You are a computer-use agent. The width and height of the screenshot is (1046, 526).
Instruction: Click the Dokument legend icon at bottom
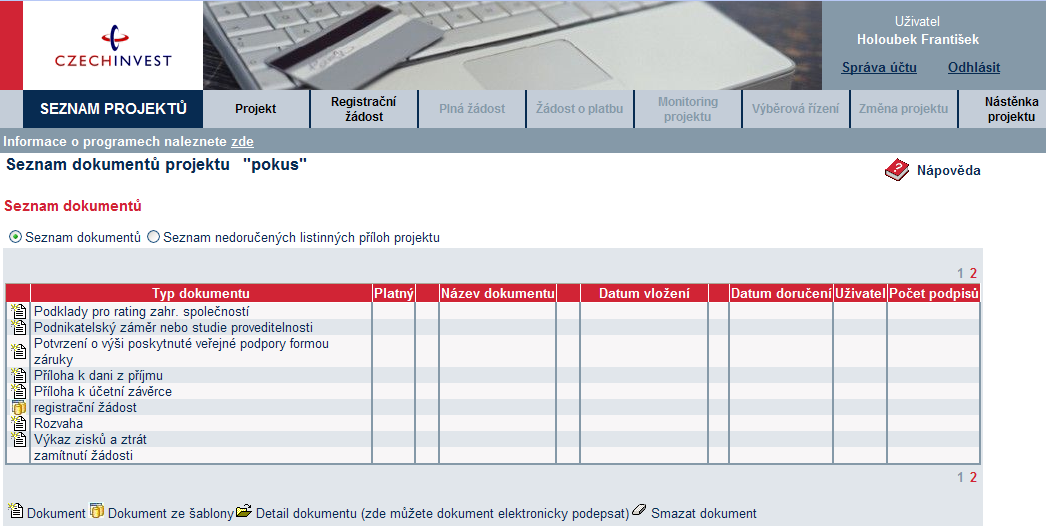pyautogui.click(x=15, y=511)
